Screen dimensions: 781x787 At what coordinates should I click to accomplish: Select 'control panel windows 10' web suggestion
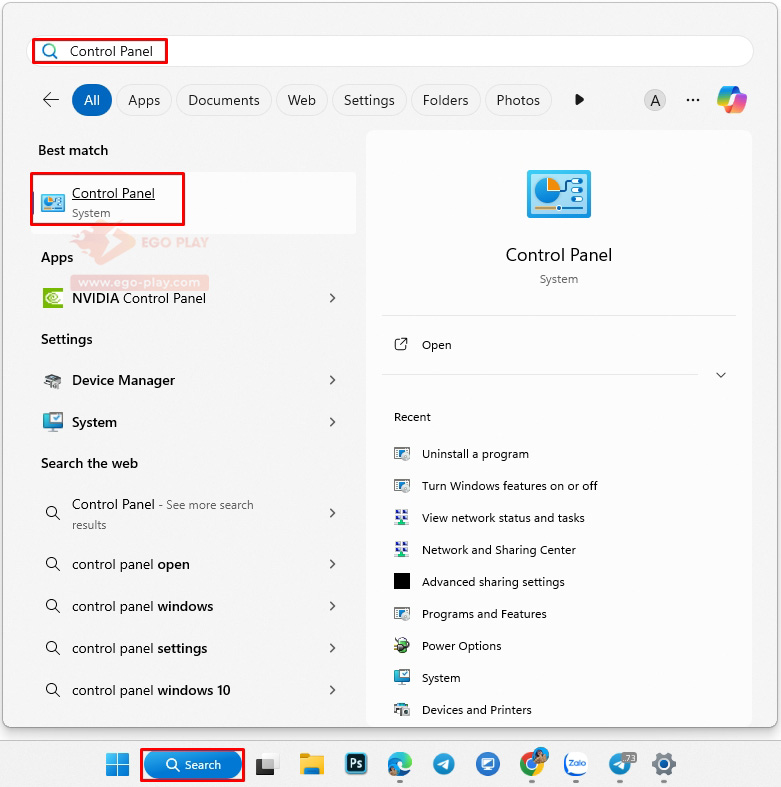pyautogui.click(x=151, y=691)
